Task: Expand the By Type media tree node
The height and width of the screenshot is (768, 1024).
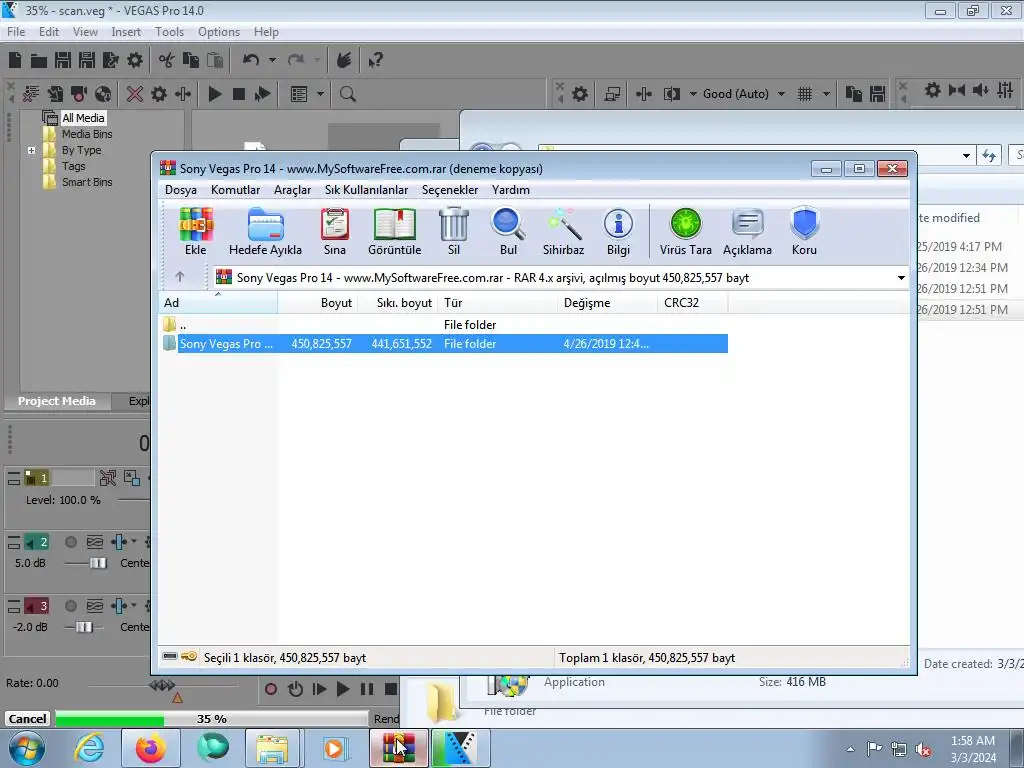Action: coord(31,150)
